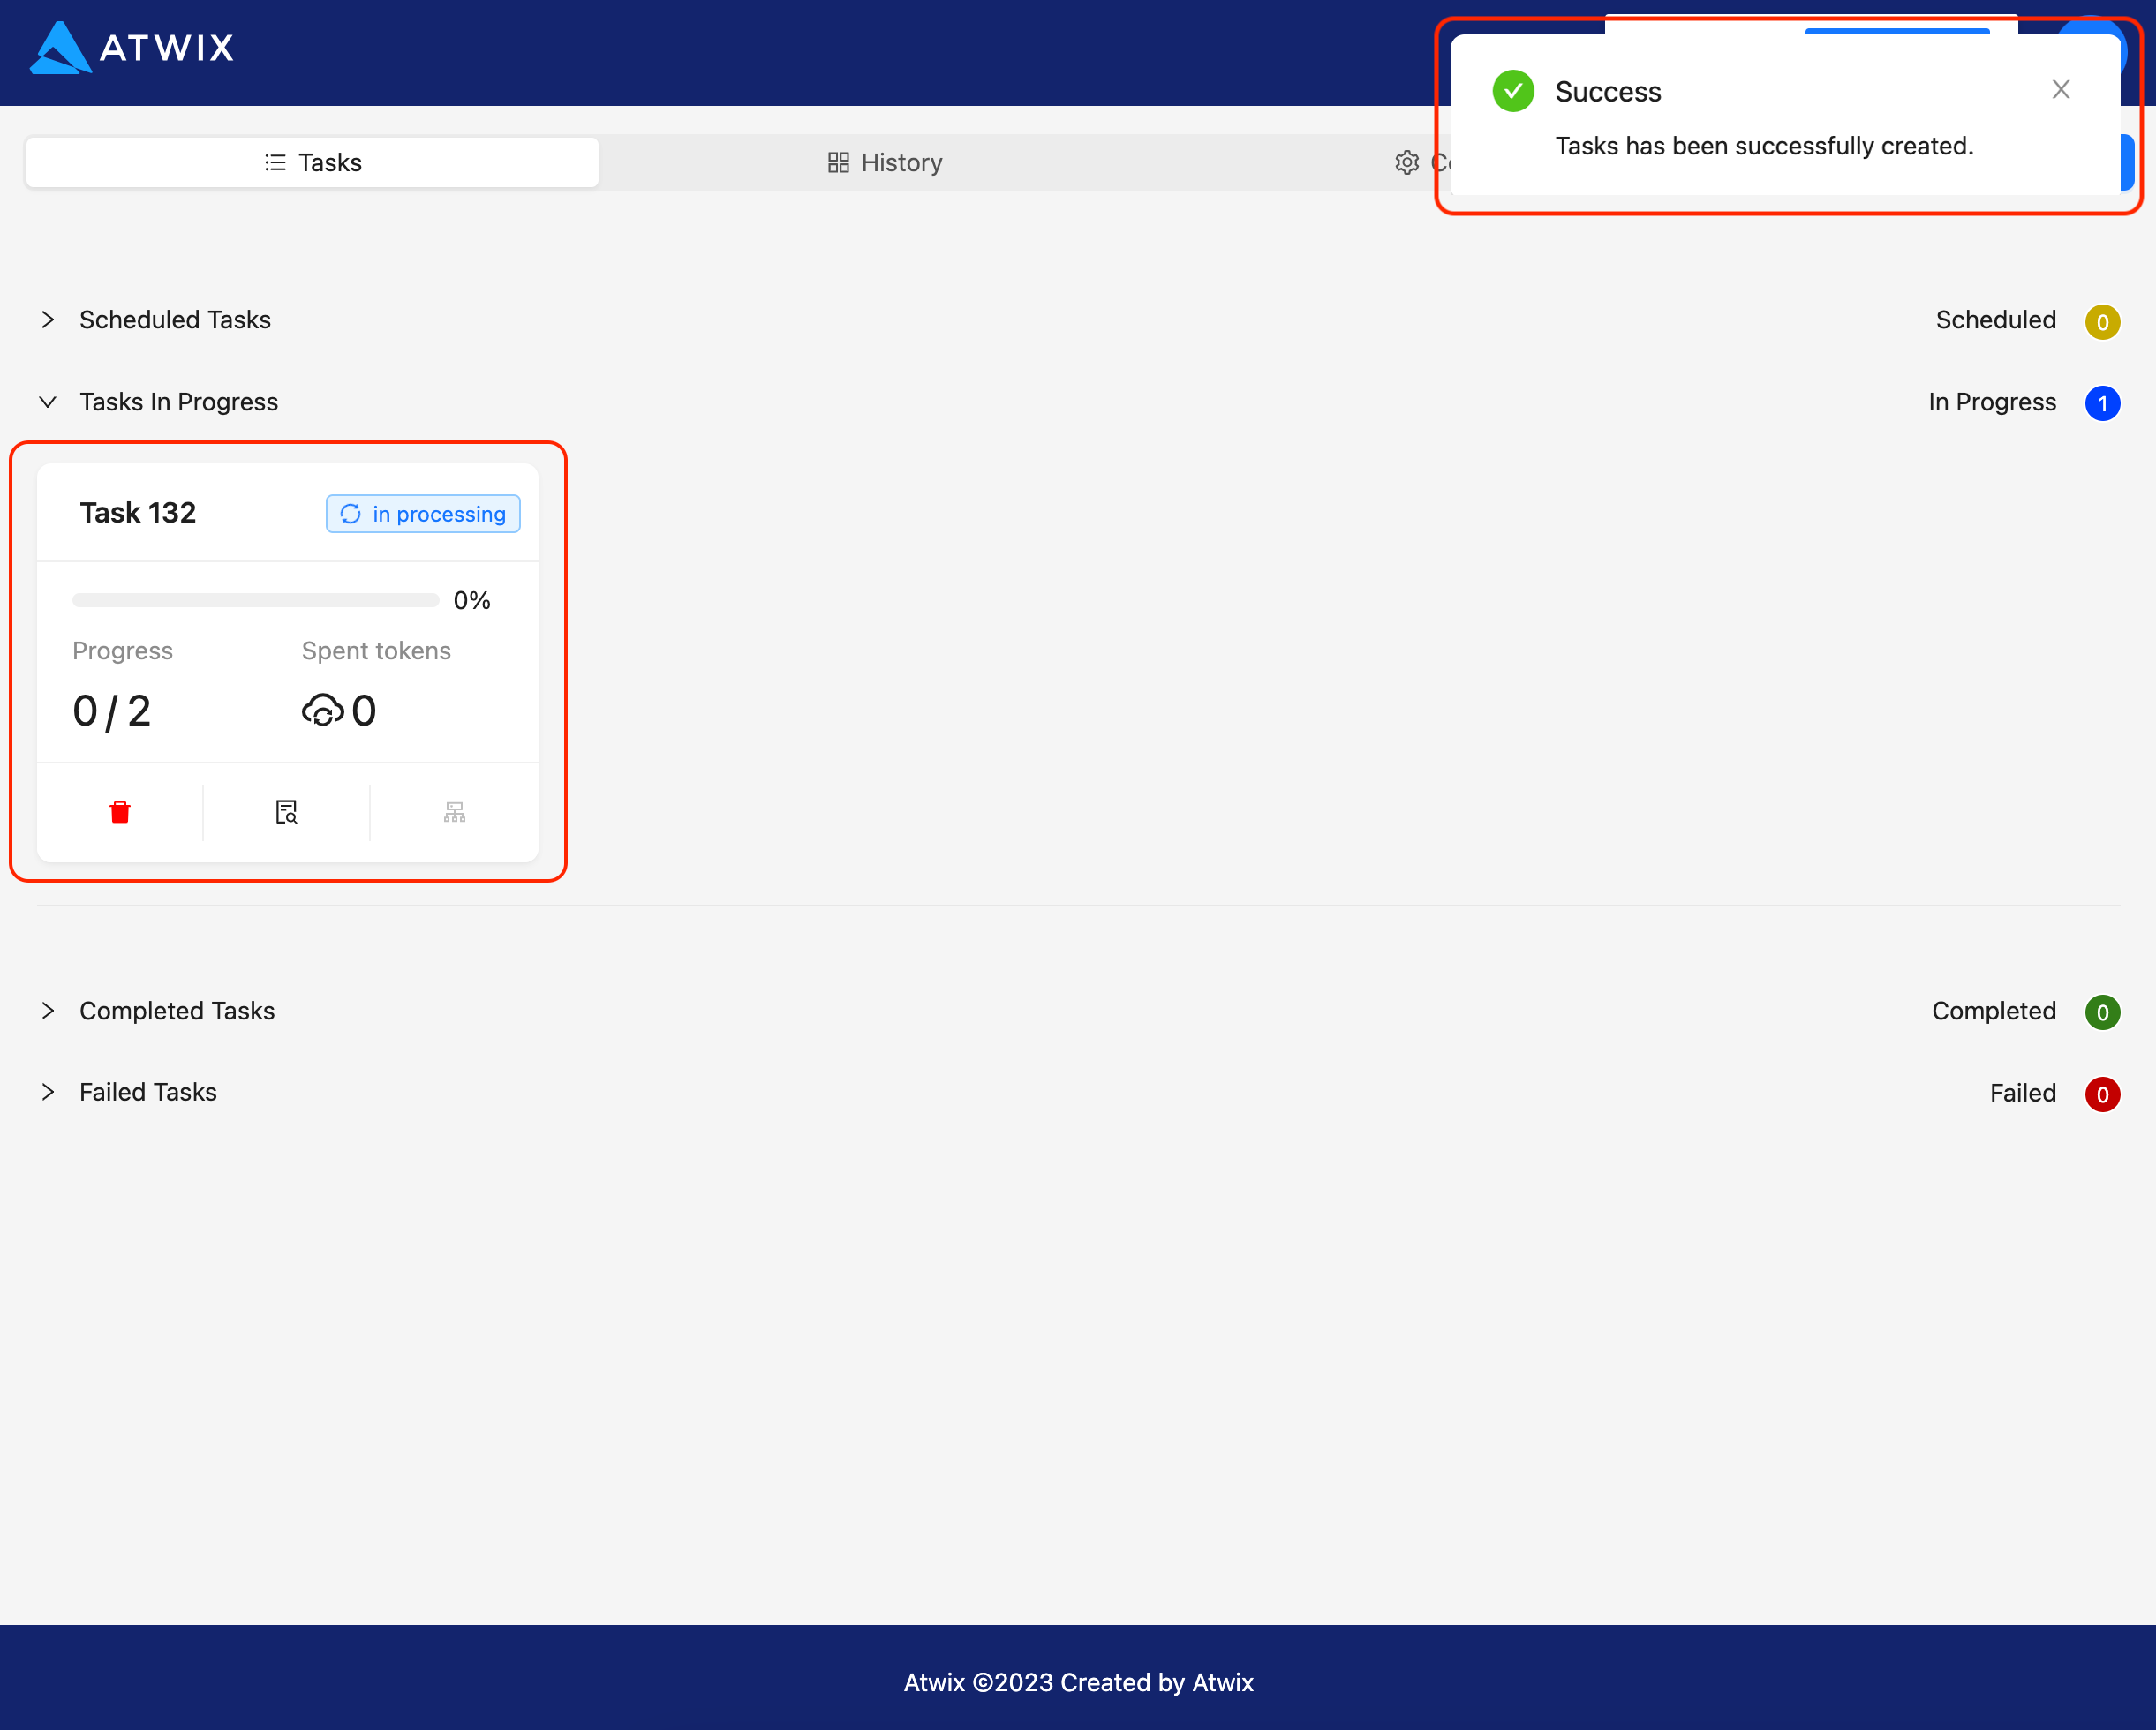The width and height of the screenshot is (2156, 1730).
Task: Toggle the Scheduled counter badge
Action: click(x=2103, y=322)
